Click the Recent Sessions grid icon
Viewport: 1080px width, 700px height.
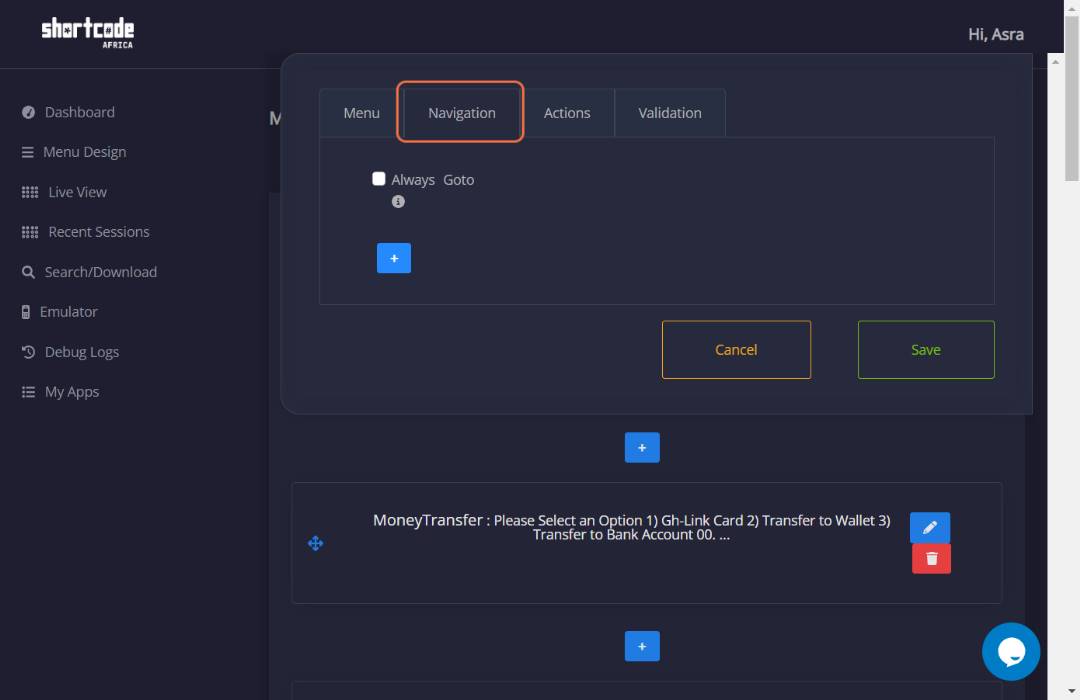[x=30, y=232]
